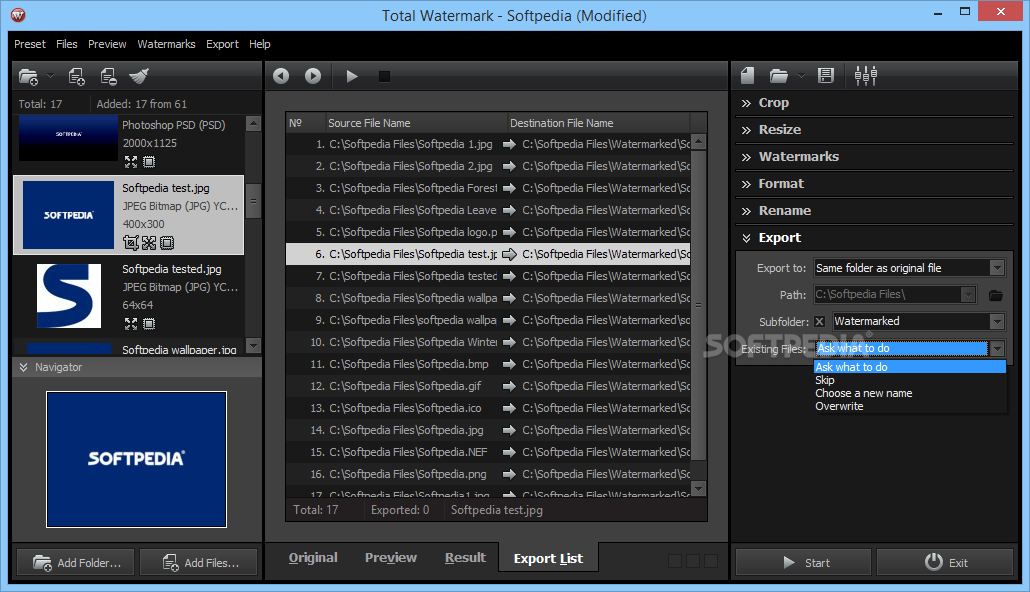The width and height of the screenshot is (1030, 592).
Task: Click the add files page-plus icon
Action: click(77, 77)
